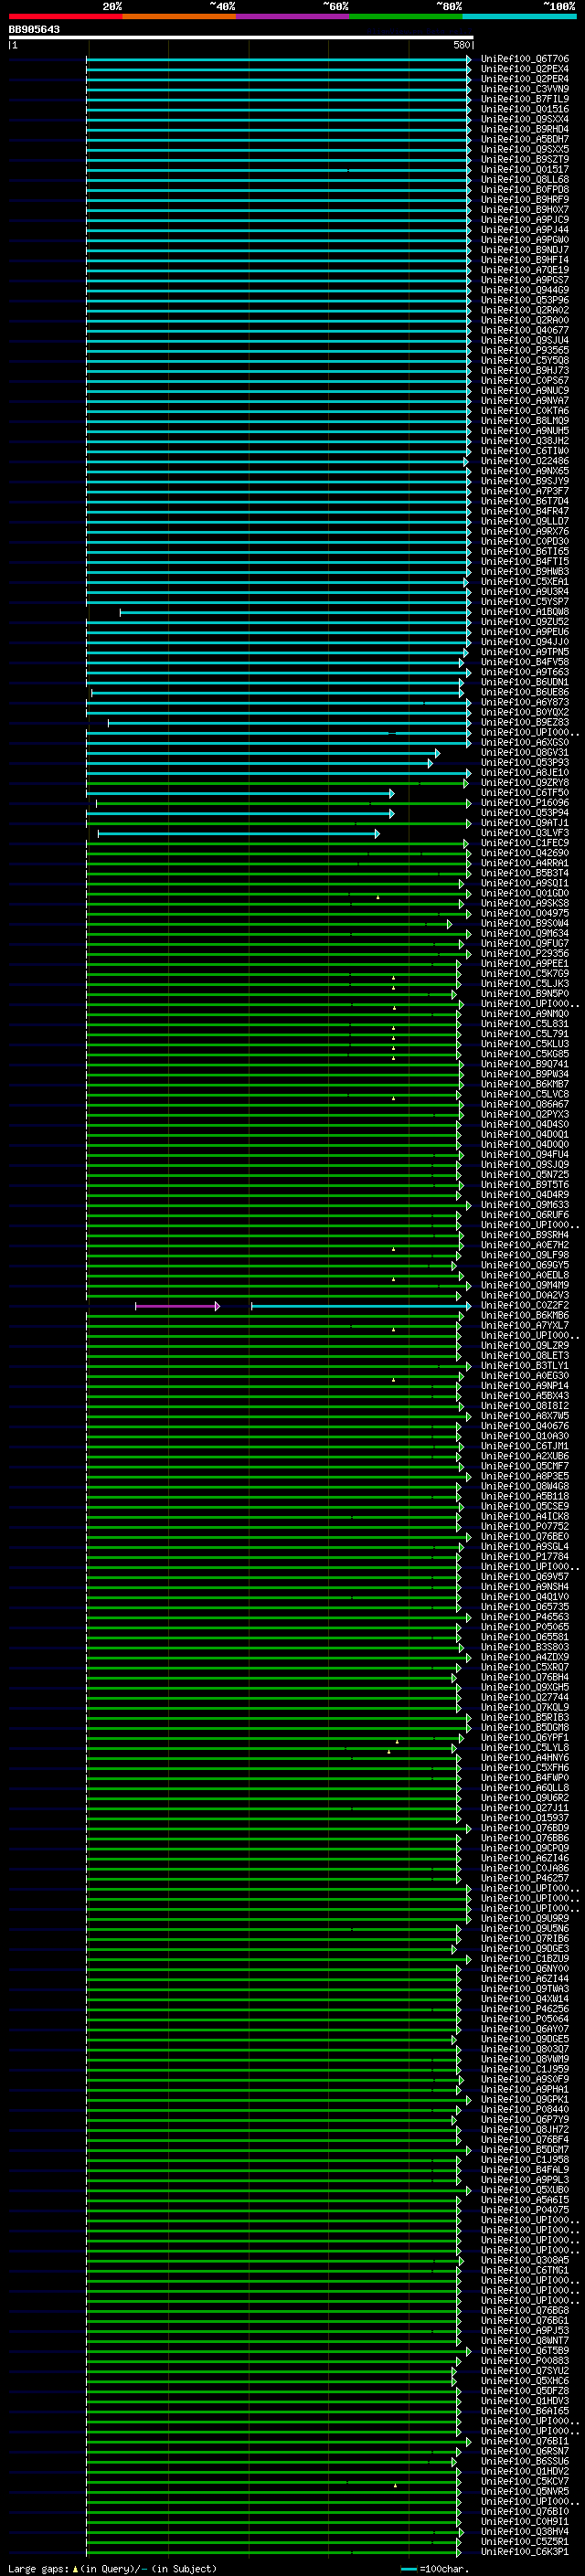Viewport: 585px width, 2576px height.
Task: Click the UniRef100_A9SQI1 hit label
Action: point(524,883)
